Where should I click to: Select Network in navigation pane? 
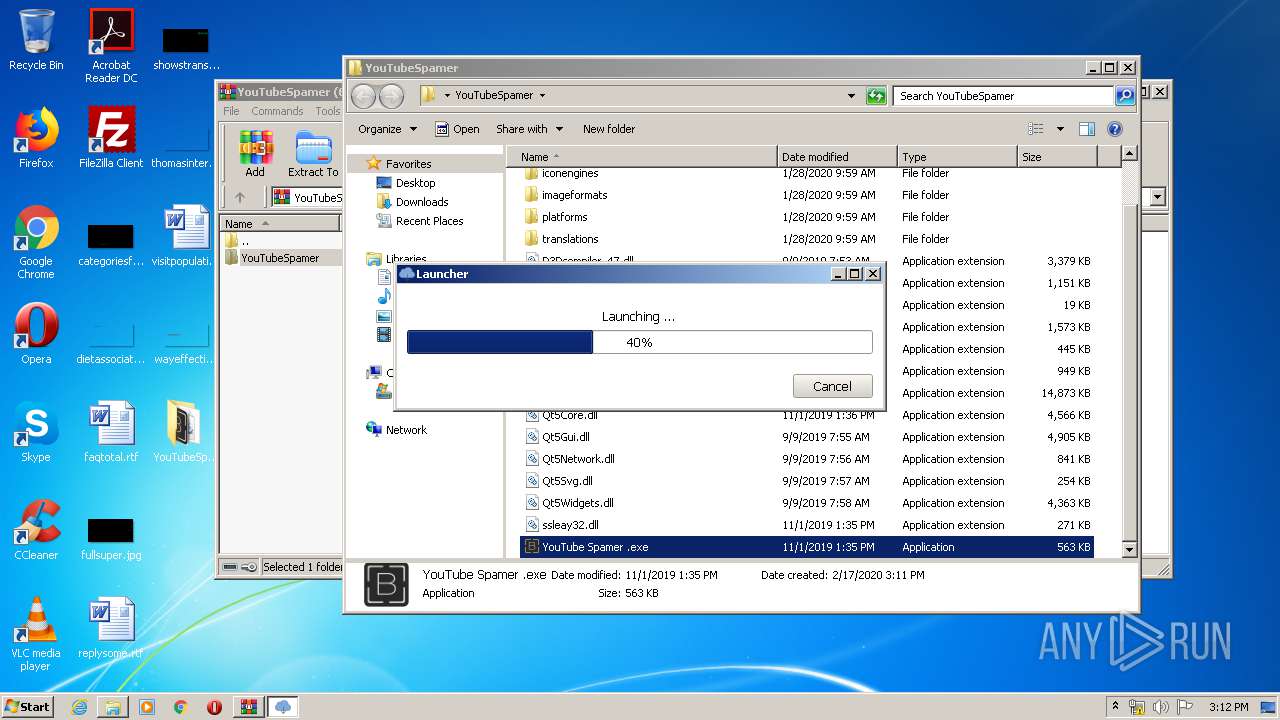pos(406,430)
